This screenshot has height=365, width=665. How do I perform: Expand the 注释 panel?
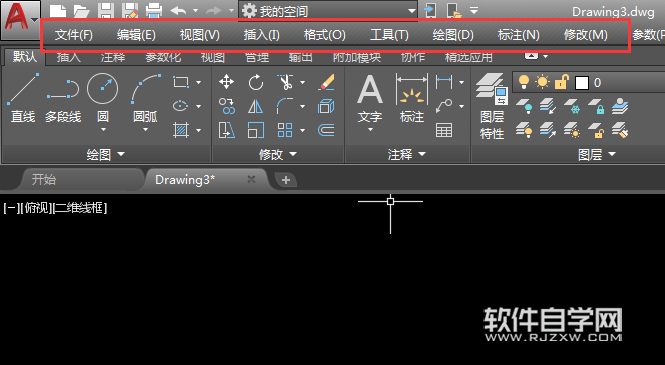tap(407, 154)
